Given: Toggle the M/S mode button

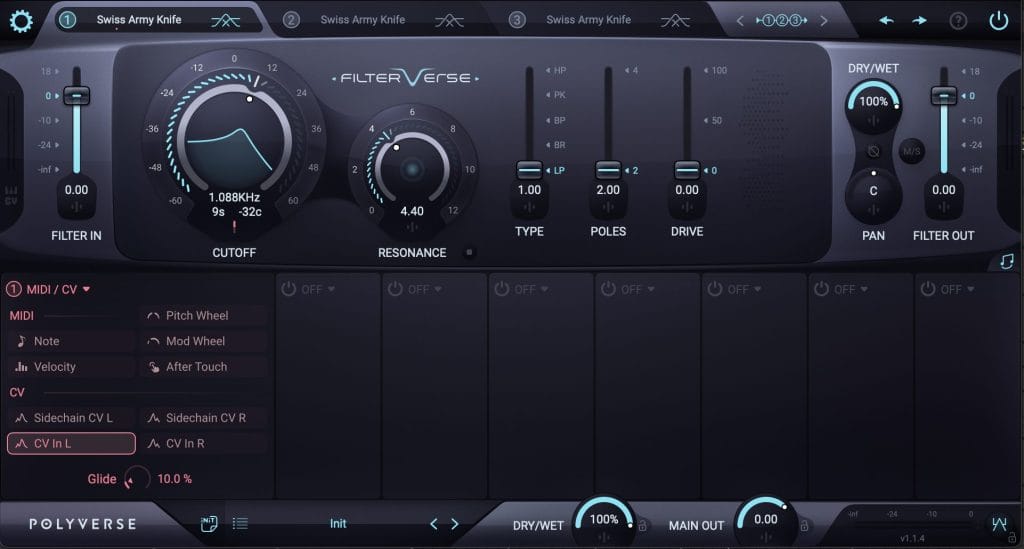Looking at the screenshot, I should [911, 152].
